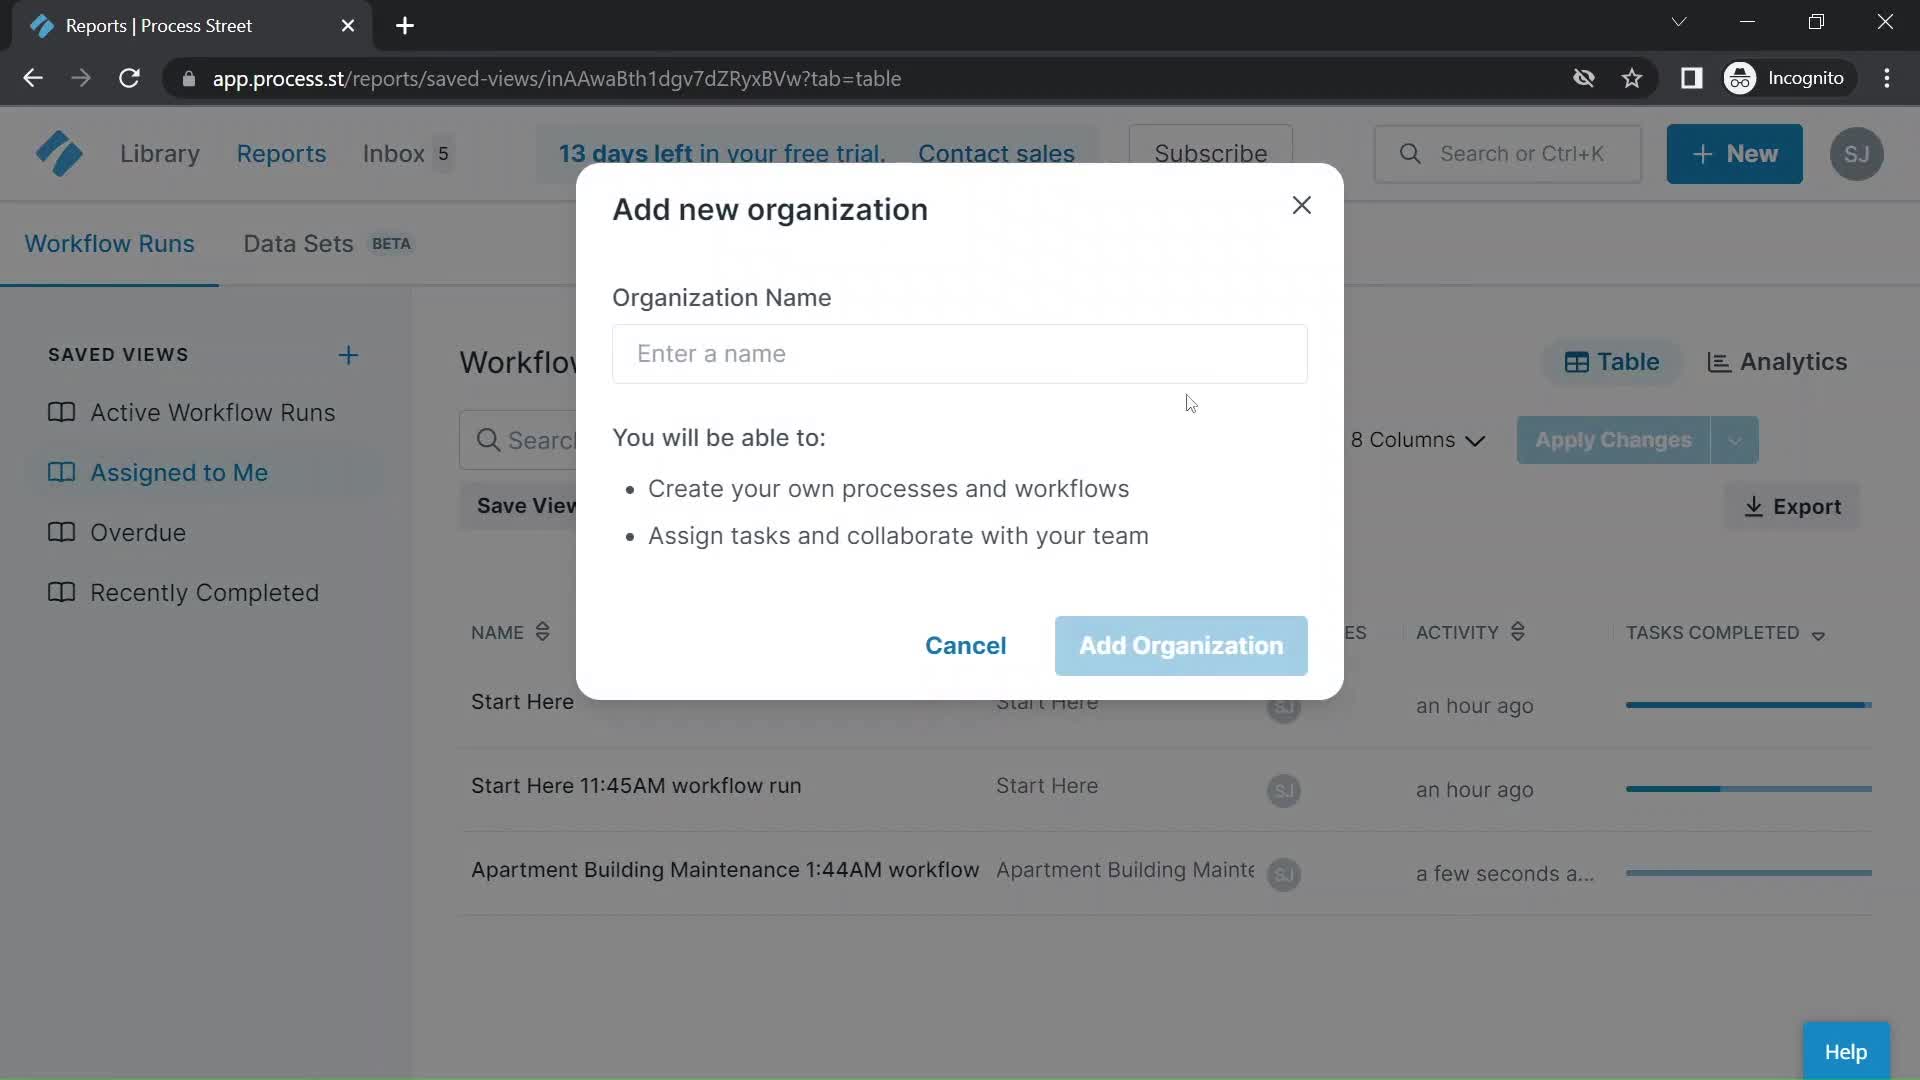Select the Assigned to Me saved view
Image resolution: width=1920 pixels, height=1080 pixels.
[178, 471]
